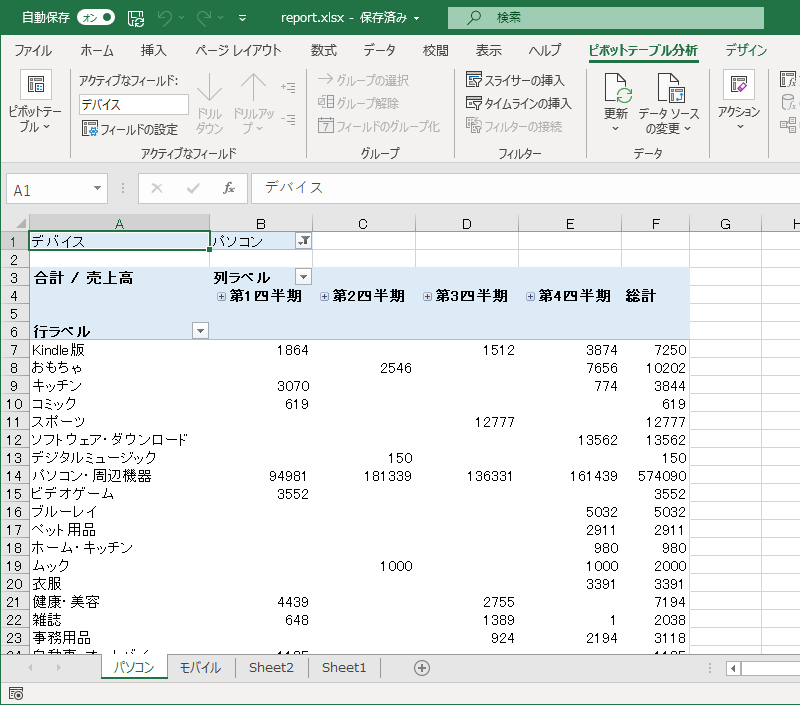Click the Save icon in title bar

click(136, 18)
